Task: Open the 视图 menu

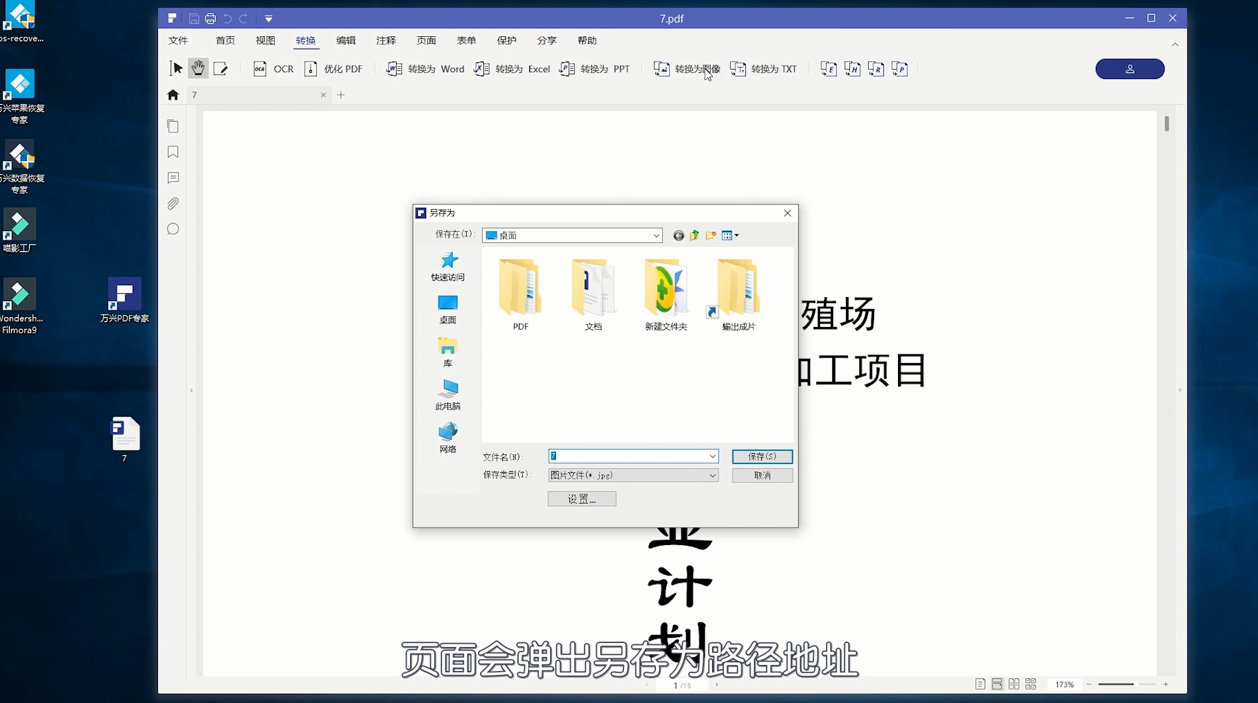Action: (264, 40)
